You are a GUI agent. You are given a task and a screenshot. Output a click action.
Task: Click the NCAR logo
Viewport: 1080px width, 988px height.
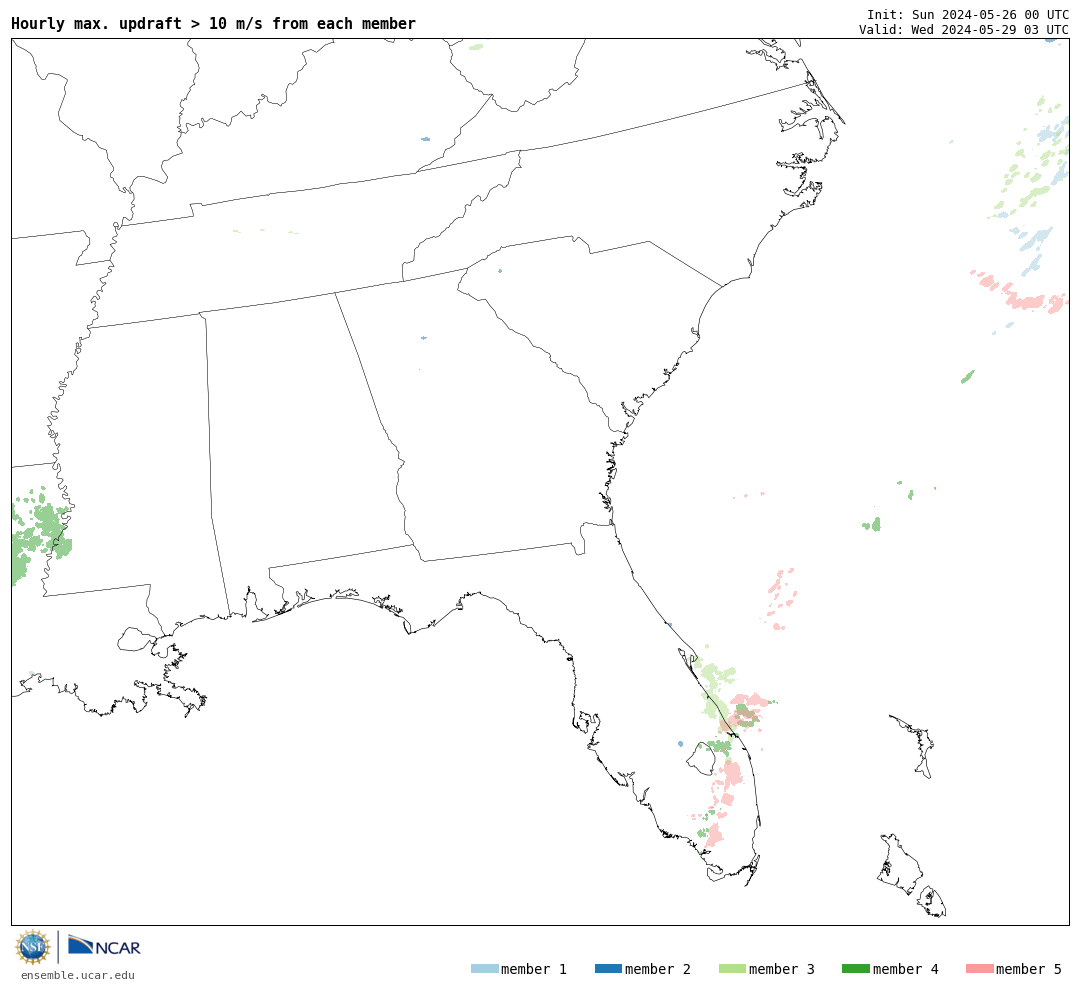(x=104, y=946)
